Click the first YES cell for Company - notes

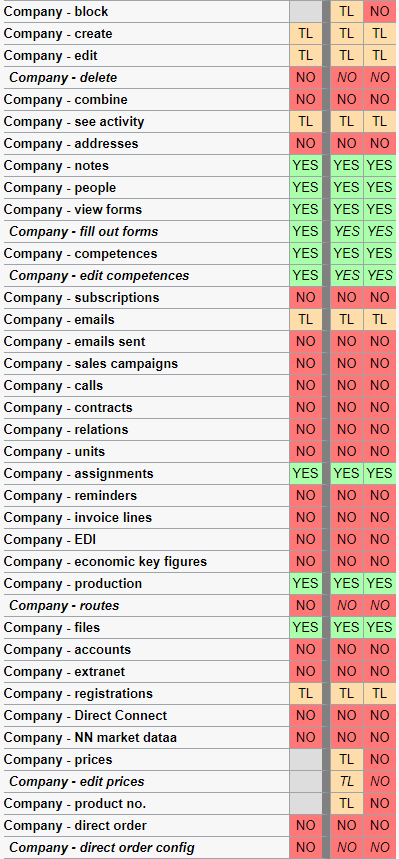306,165
